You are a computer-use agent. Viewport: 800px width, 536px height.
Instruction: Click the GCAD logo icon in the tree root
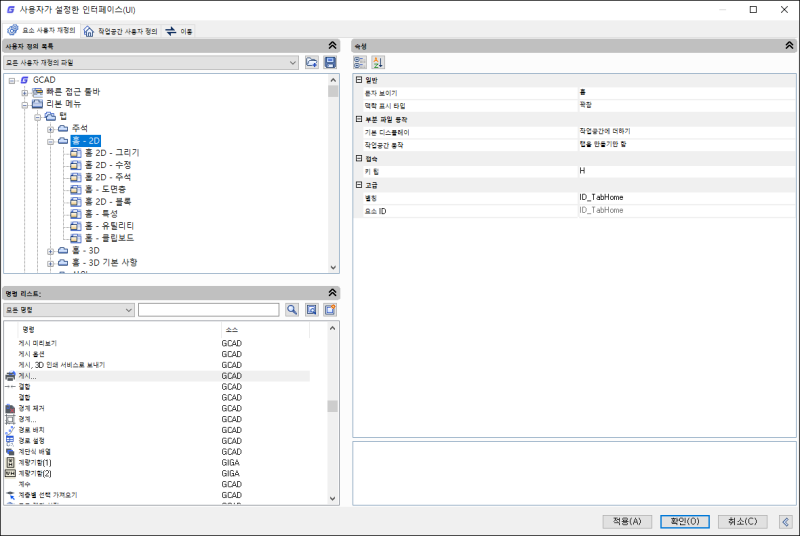[x=24, y=80]
